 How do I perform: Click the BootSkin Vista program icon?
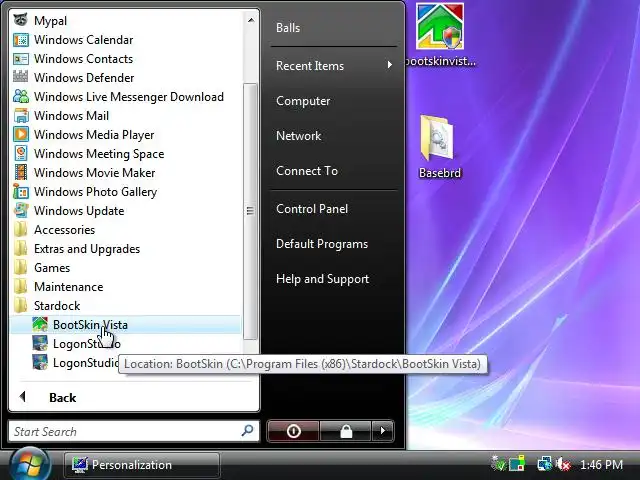pyautogui.click(x=40, y=324)
